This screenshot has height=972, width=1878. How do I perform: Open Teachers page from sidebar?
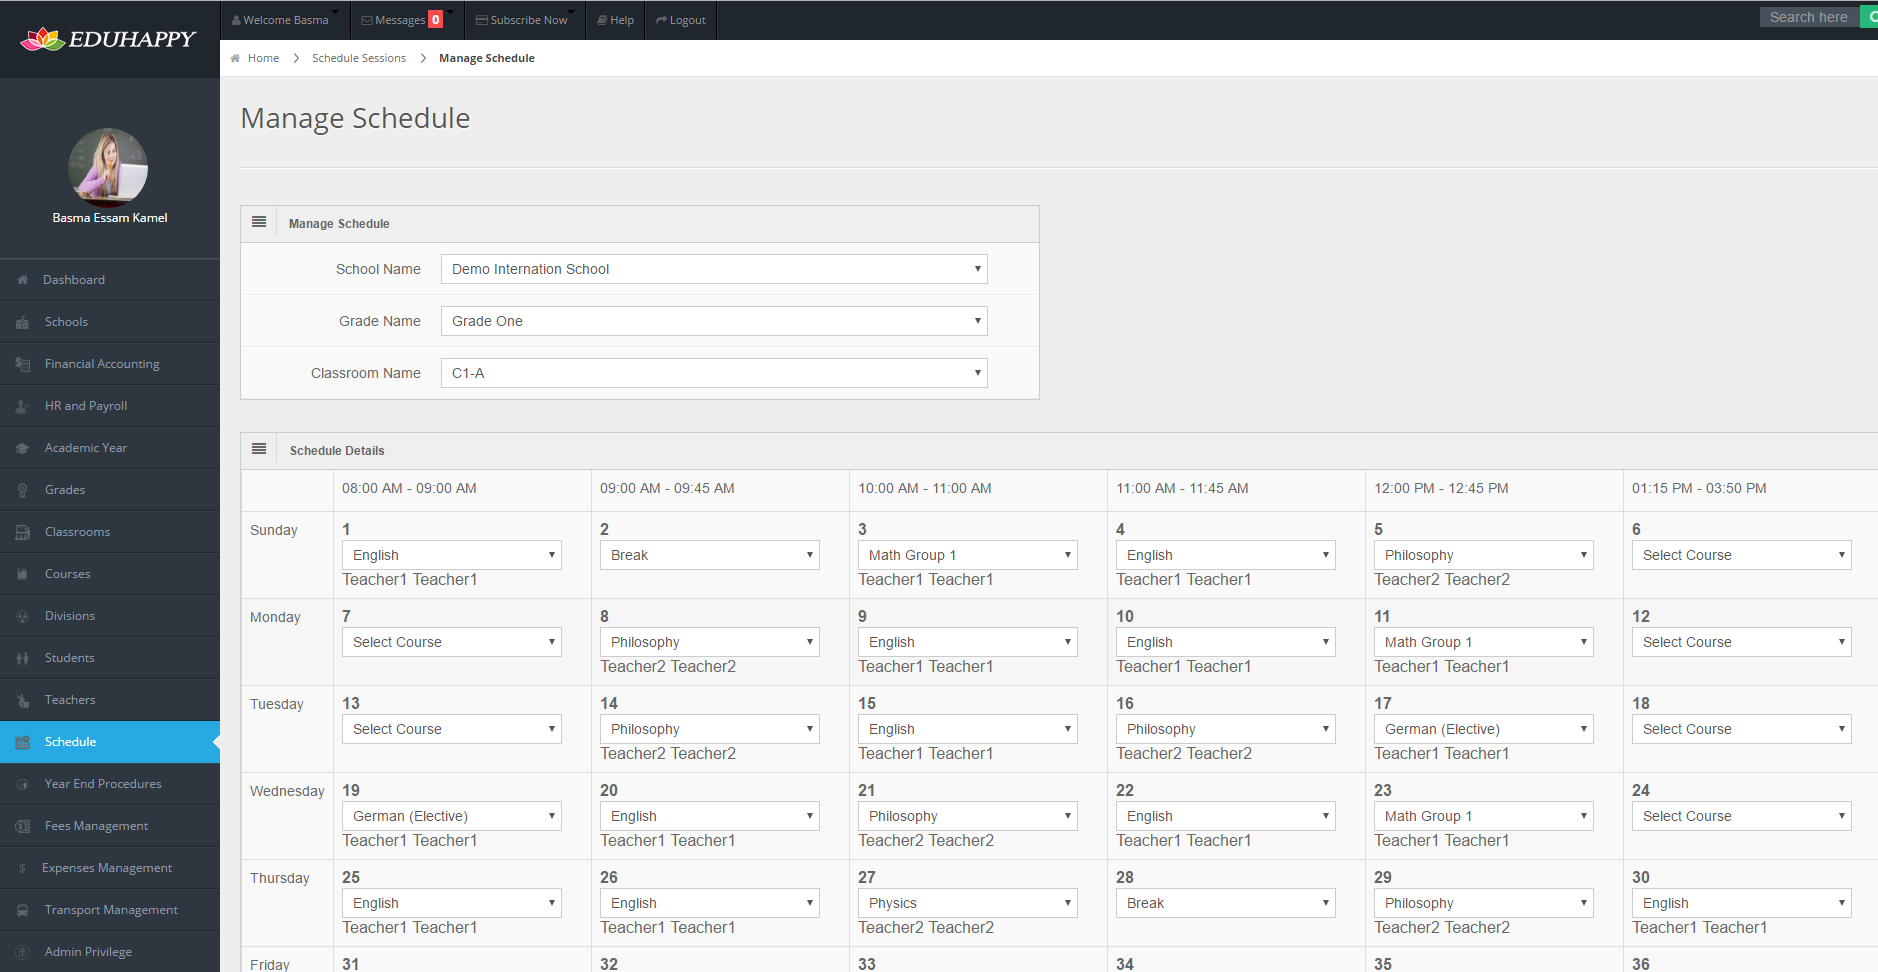(x=110, y=700)
